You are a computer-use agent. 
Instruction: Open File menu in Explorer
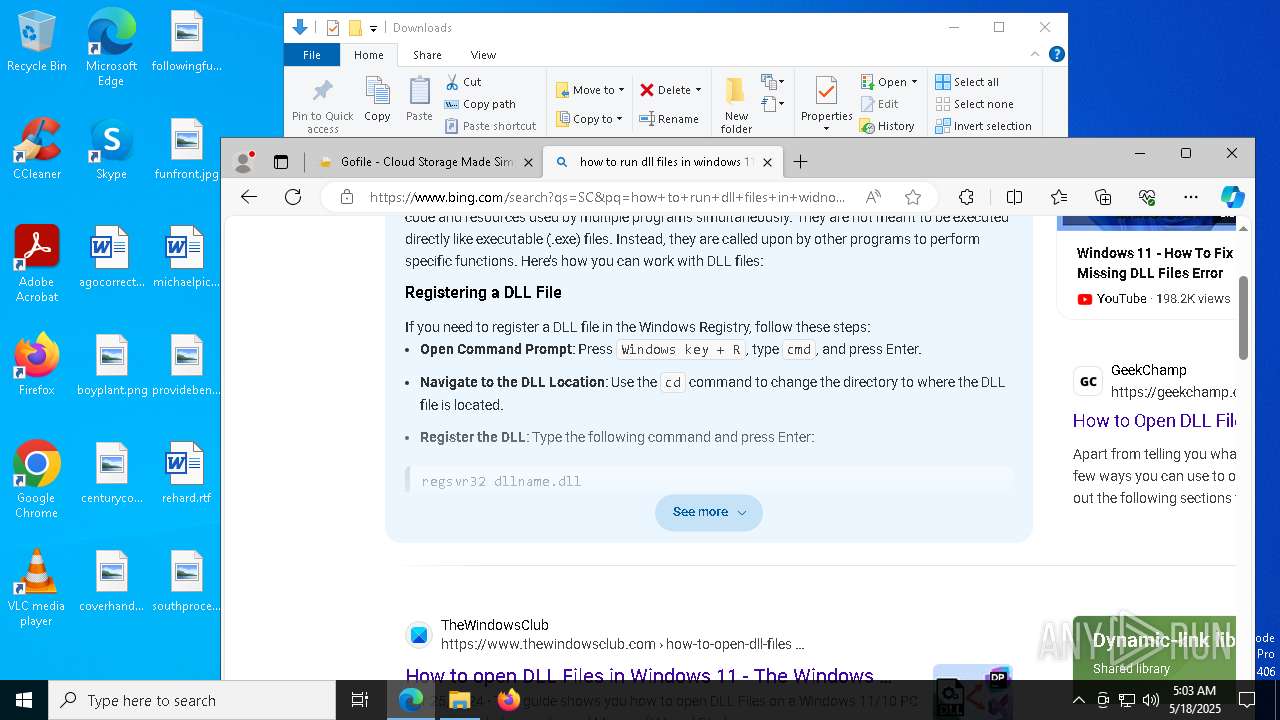pyautogui.click(x=312, y=55)
